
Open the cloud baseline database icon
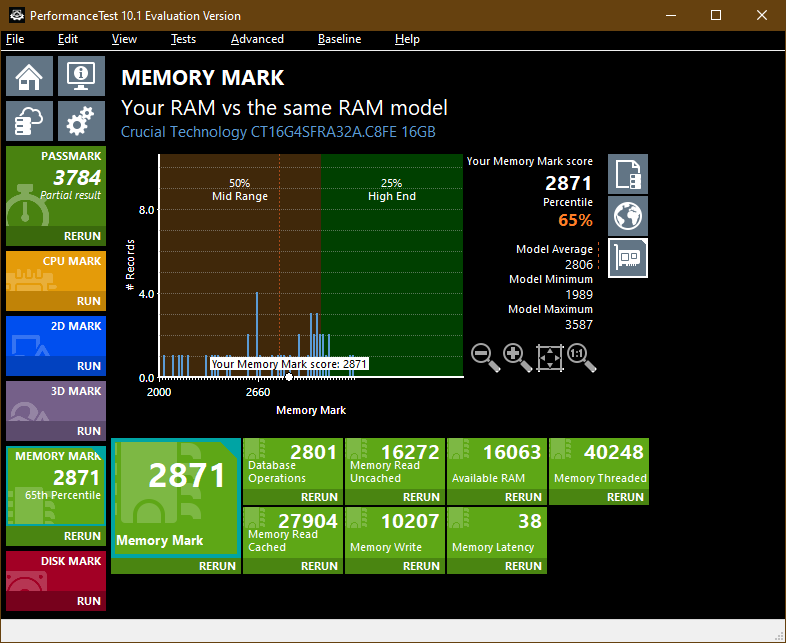(30, 121)
